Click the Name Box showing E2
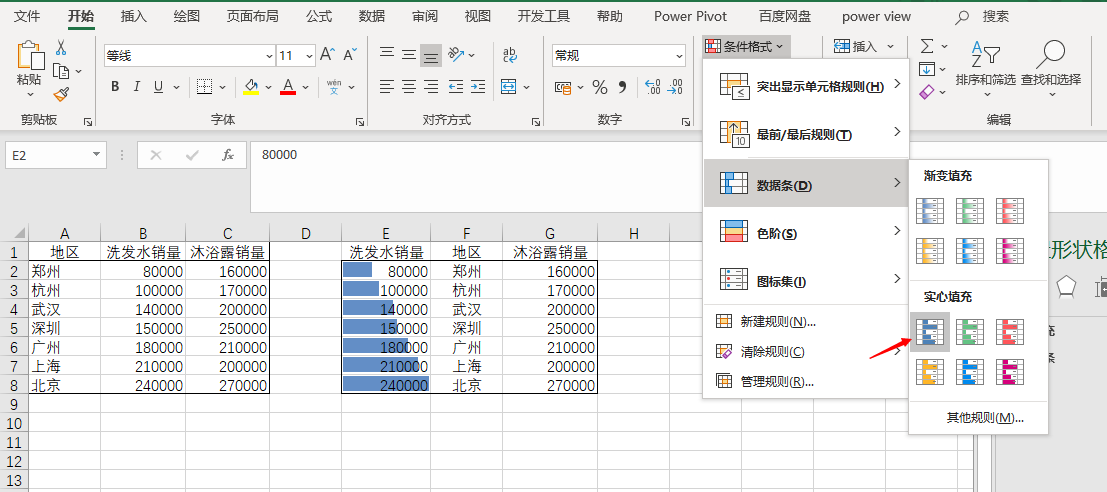The width and height of the screenshot is (1107, 492). pyautogui.click(x=56, y=155)
